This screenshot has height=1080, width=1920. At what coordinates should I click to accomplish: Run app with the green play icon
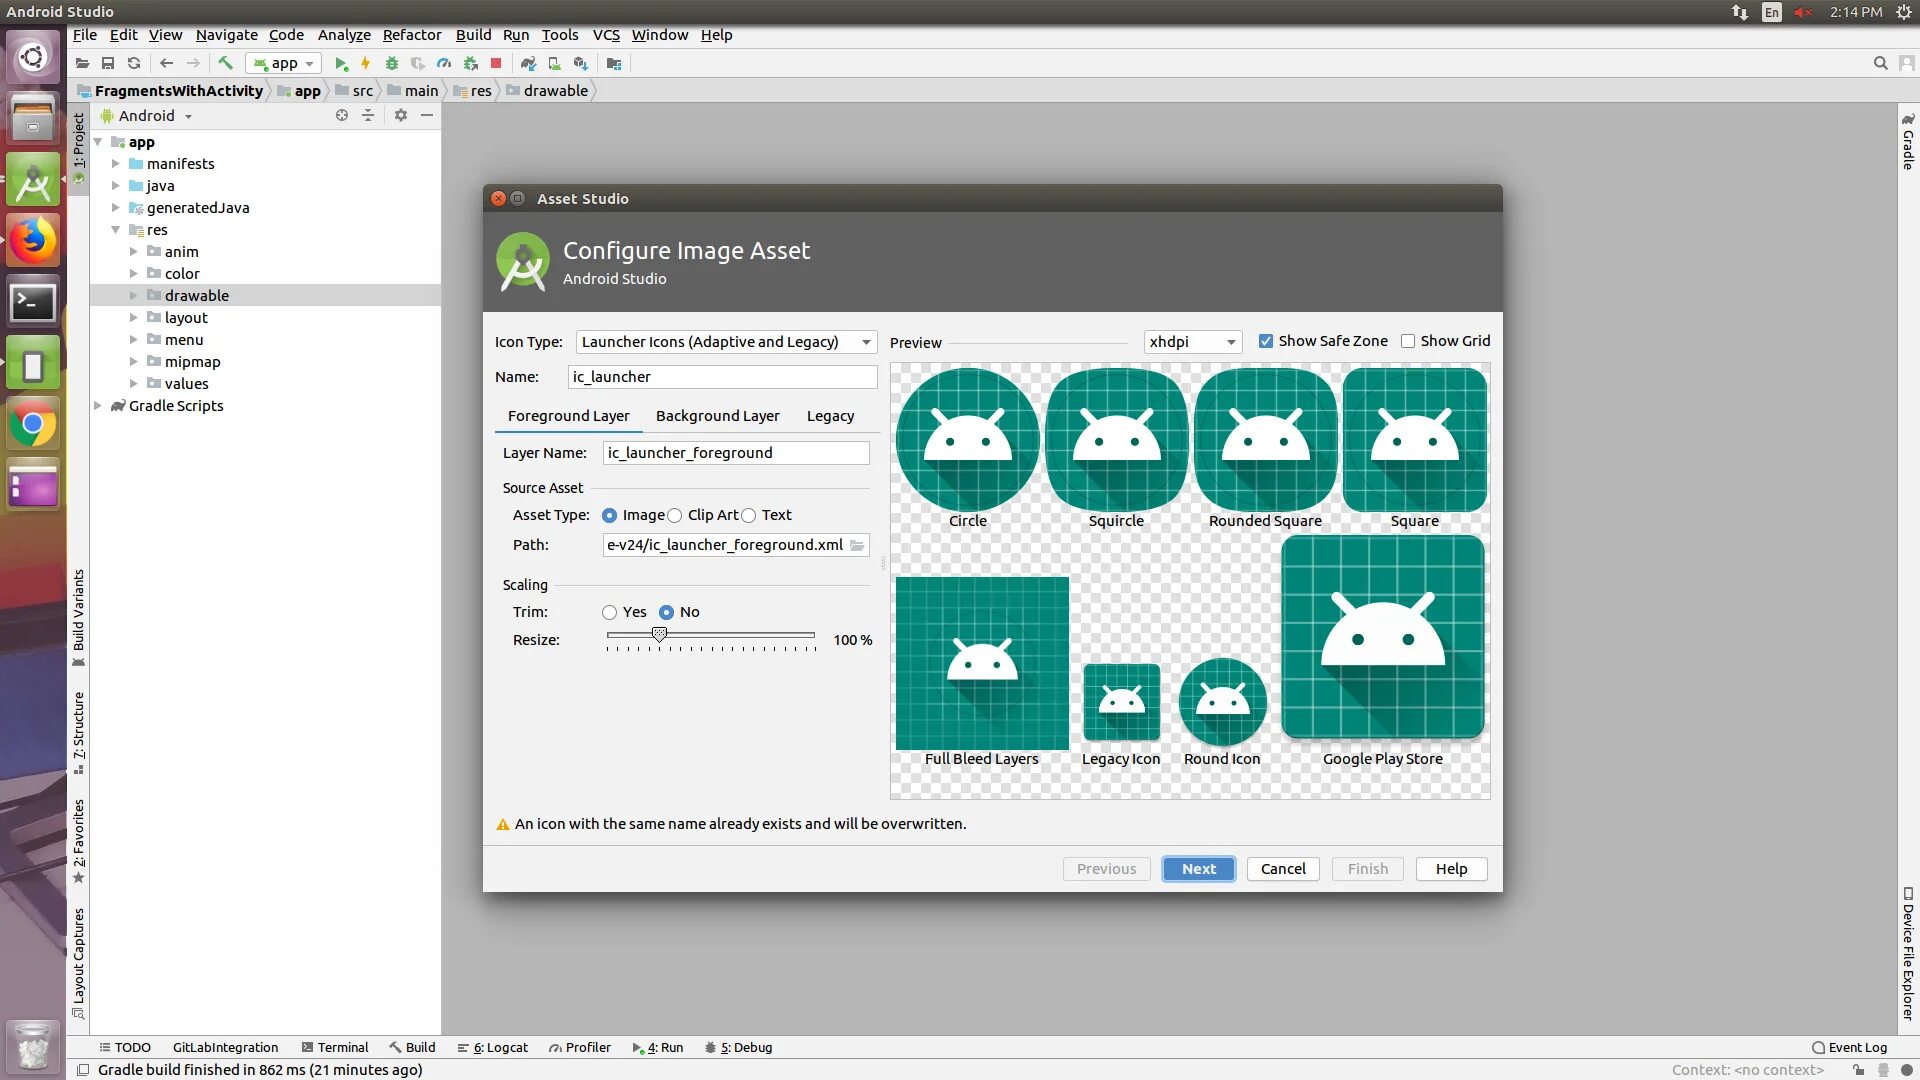(341, 63)
